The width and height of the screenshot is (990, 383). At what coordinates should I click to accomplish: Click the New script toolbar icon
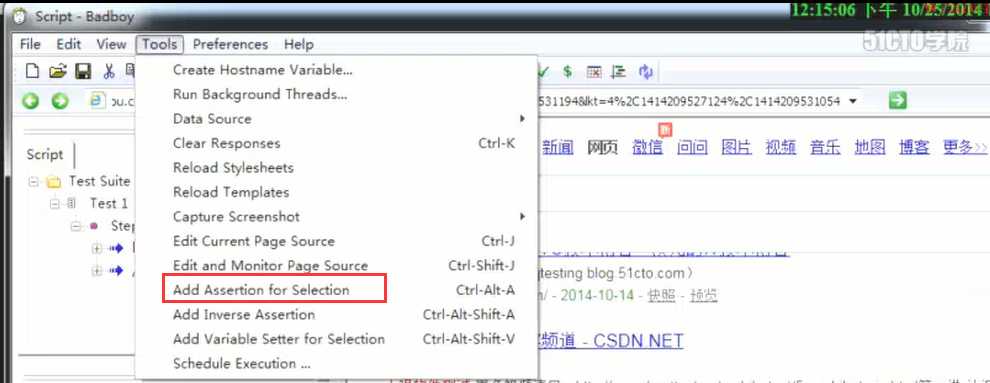point(32,71)
